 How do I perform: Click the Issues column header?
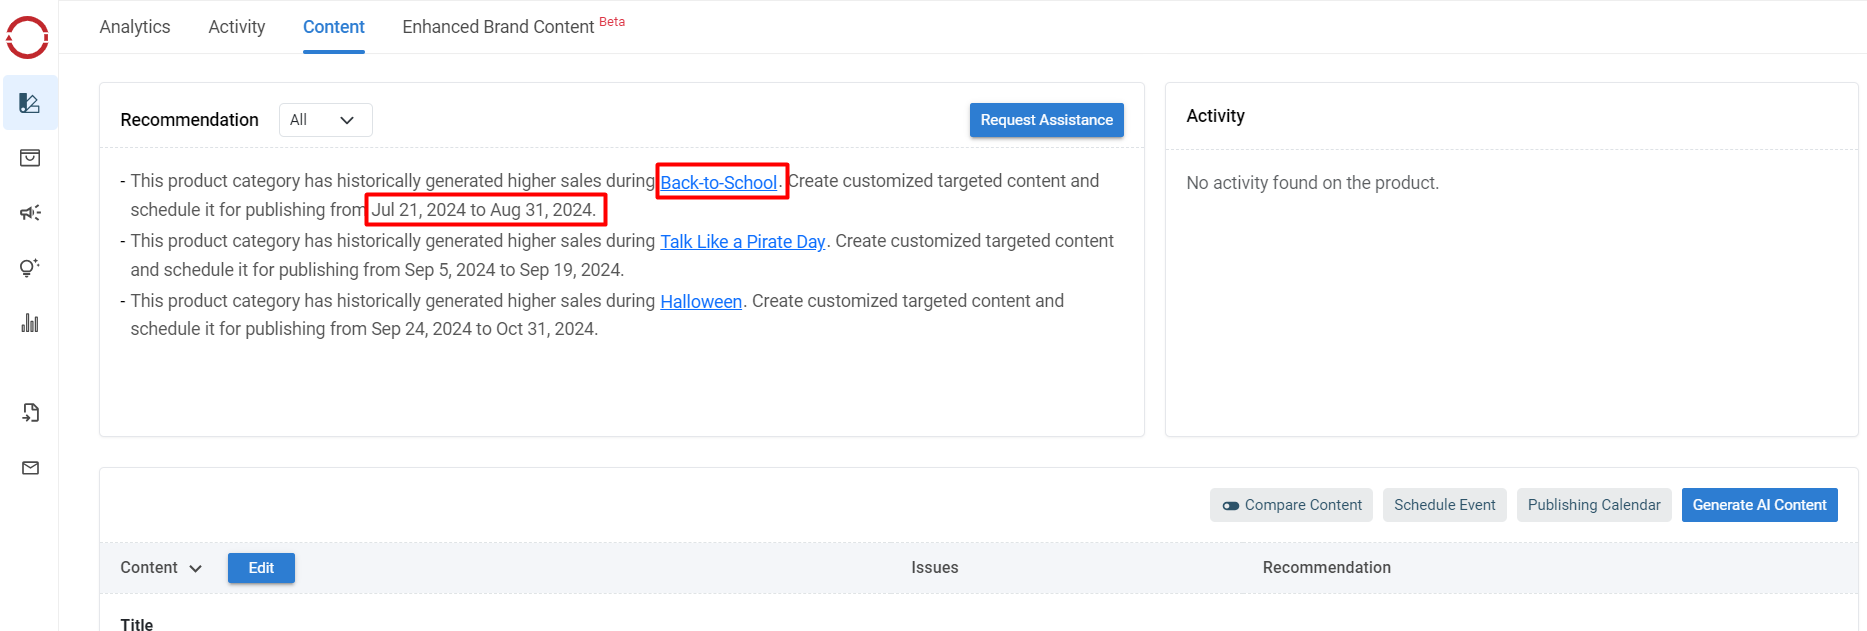pos(934,568)
